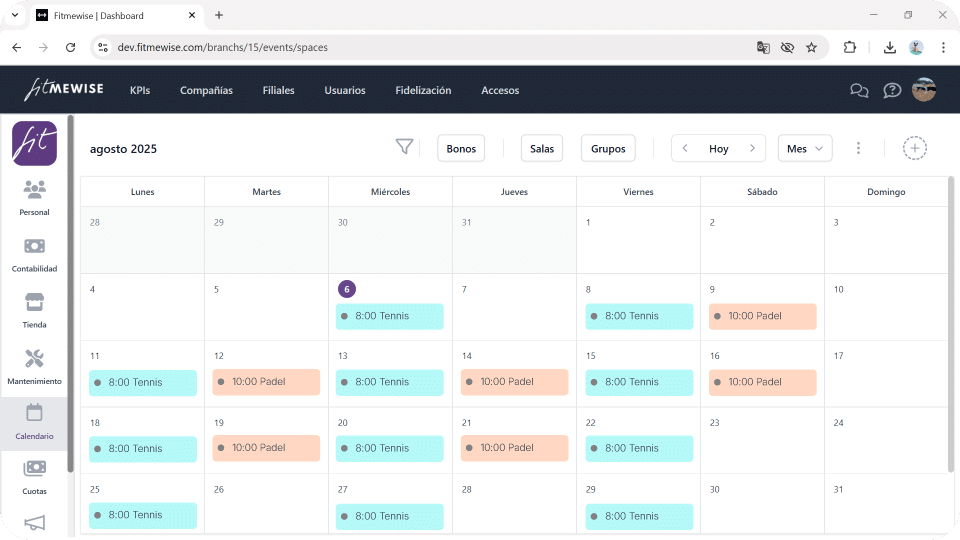The height and width of the screenshot is (540, 960).
Task: Open the browser downloads icon
Action: 890,47
